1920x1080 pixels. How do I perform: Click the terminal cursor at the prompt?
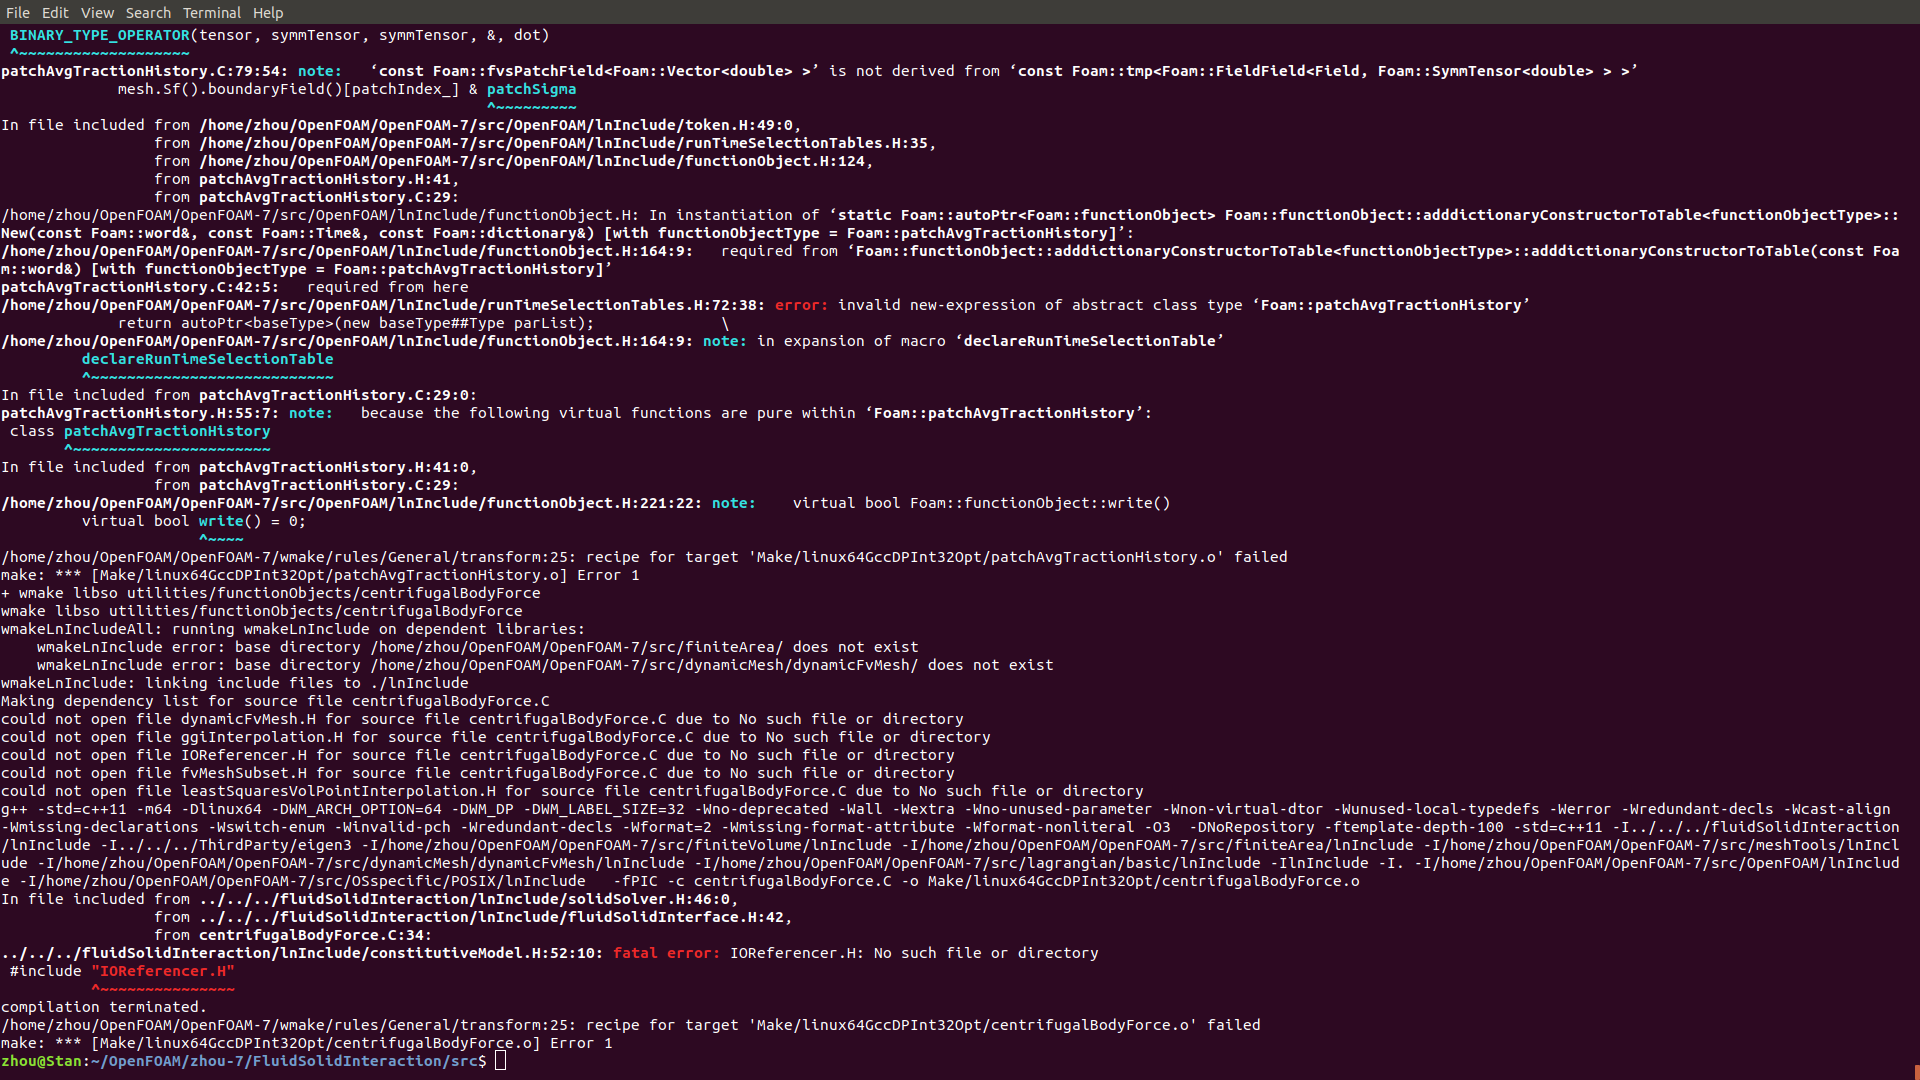500,1061
